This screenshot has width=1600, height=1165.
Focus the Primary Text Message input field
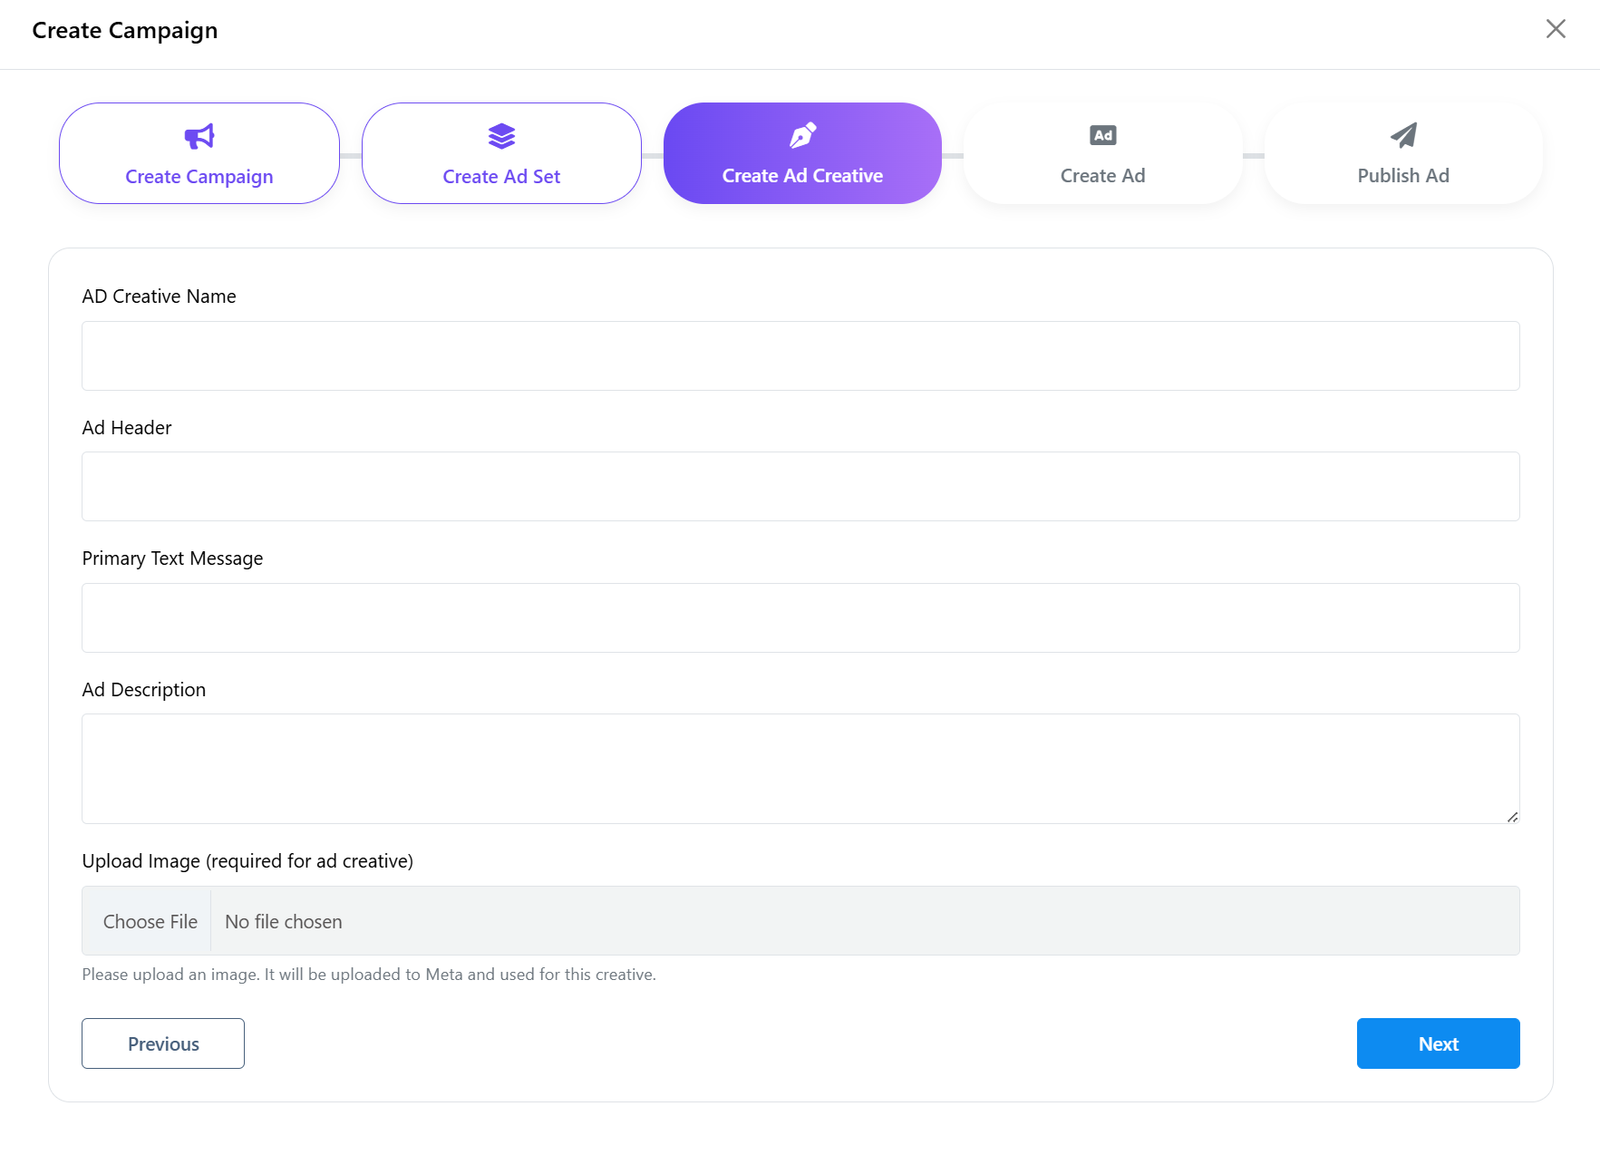pos(801,618)
